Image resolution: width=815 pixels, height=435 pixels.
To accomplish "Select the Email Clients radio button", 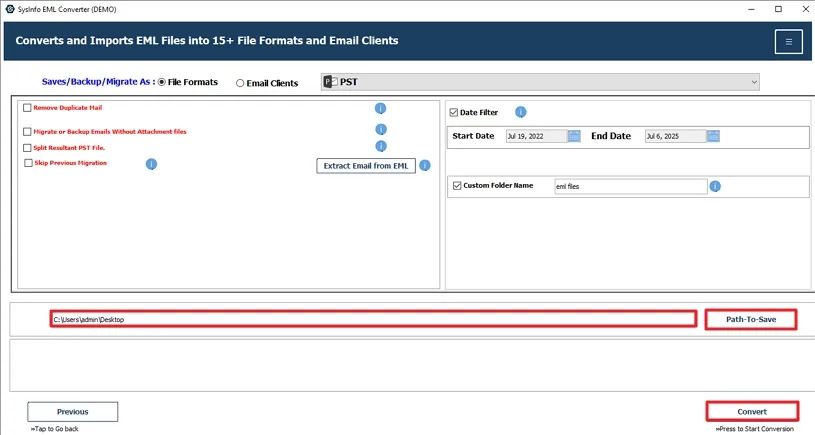I will tap(239, 83).
